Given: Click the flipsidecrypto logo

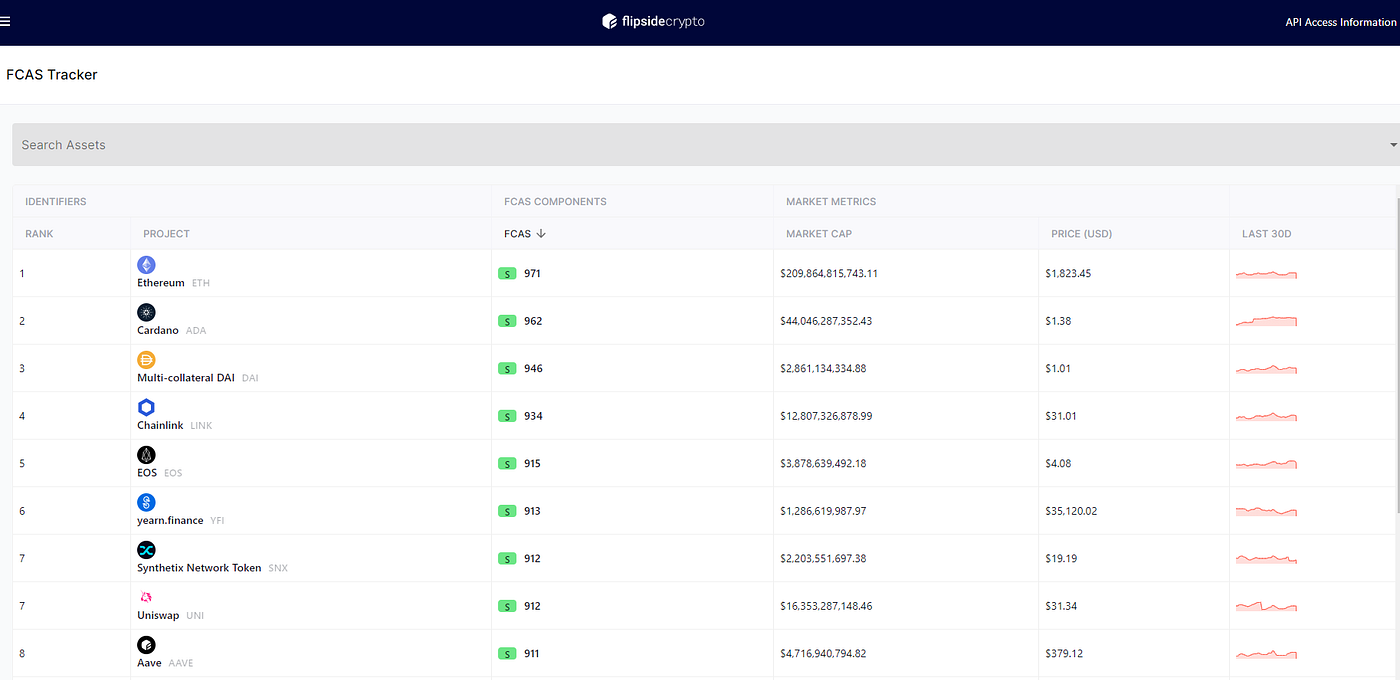Looking at the screenshot, I should [653, 21].
